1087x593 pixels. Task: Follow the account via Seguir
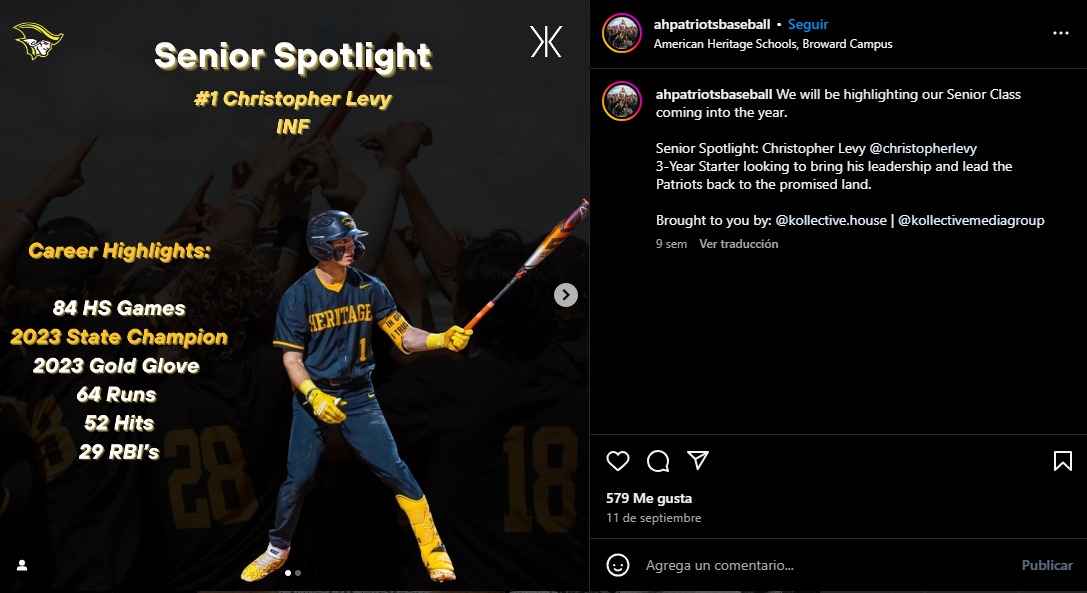[808, 24]
